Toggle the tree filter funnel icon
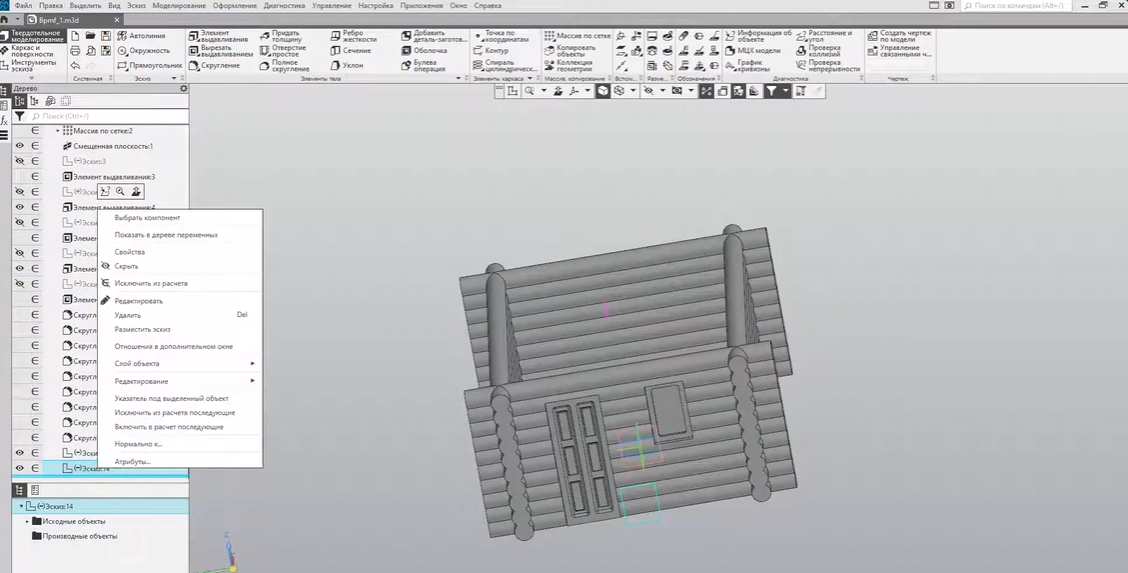The image size is (1128, 573). point(19,116)
